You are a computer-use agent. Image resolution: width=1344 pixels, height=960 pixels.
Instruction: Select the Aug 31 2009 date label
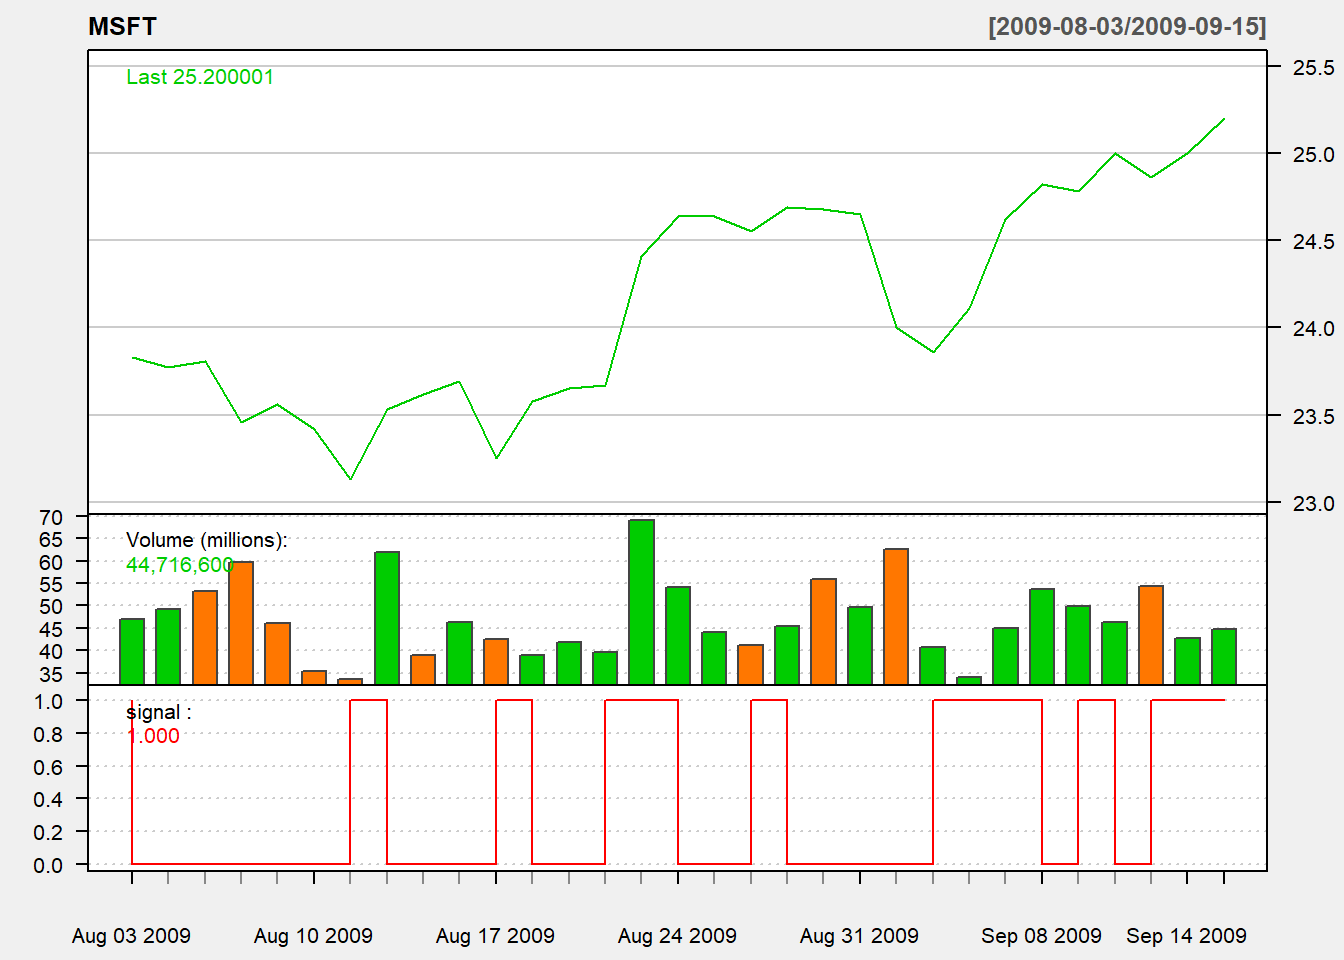859,936
